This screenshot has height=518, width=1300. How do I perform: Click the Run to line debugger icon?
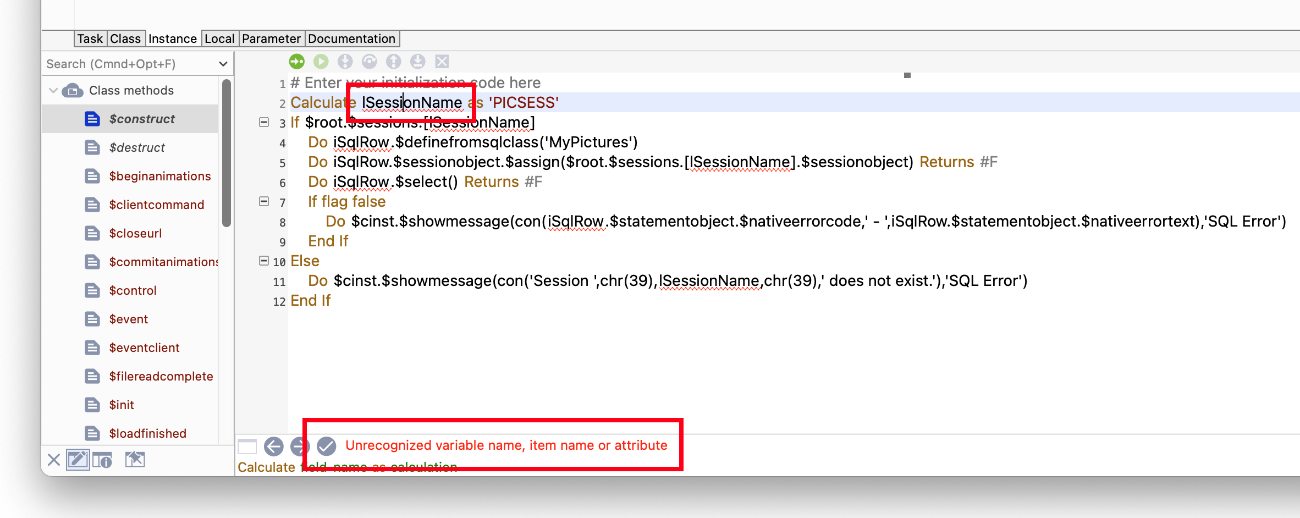click(x=418, y=61)
